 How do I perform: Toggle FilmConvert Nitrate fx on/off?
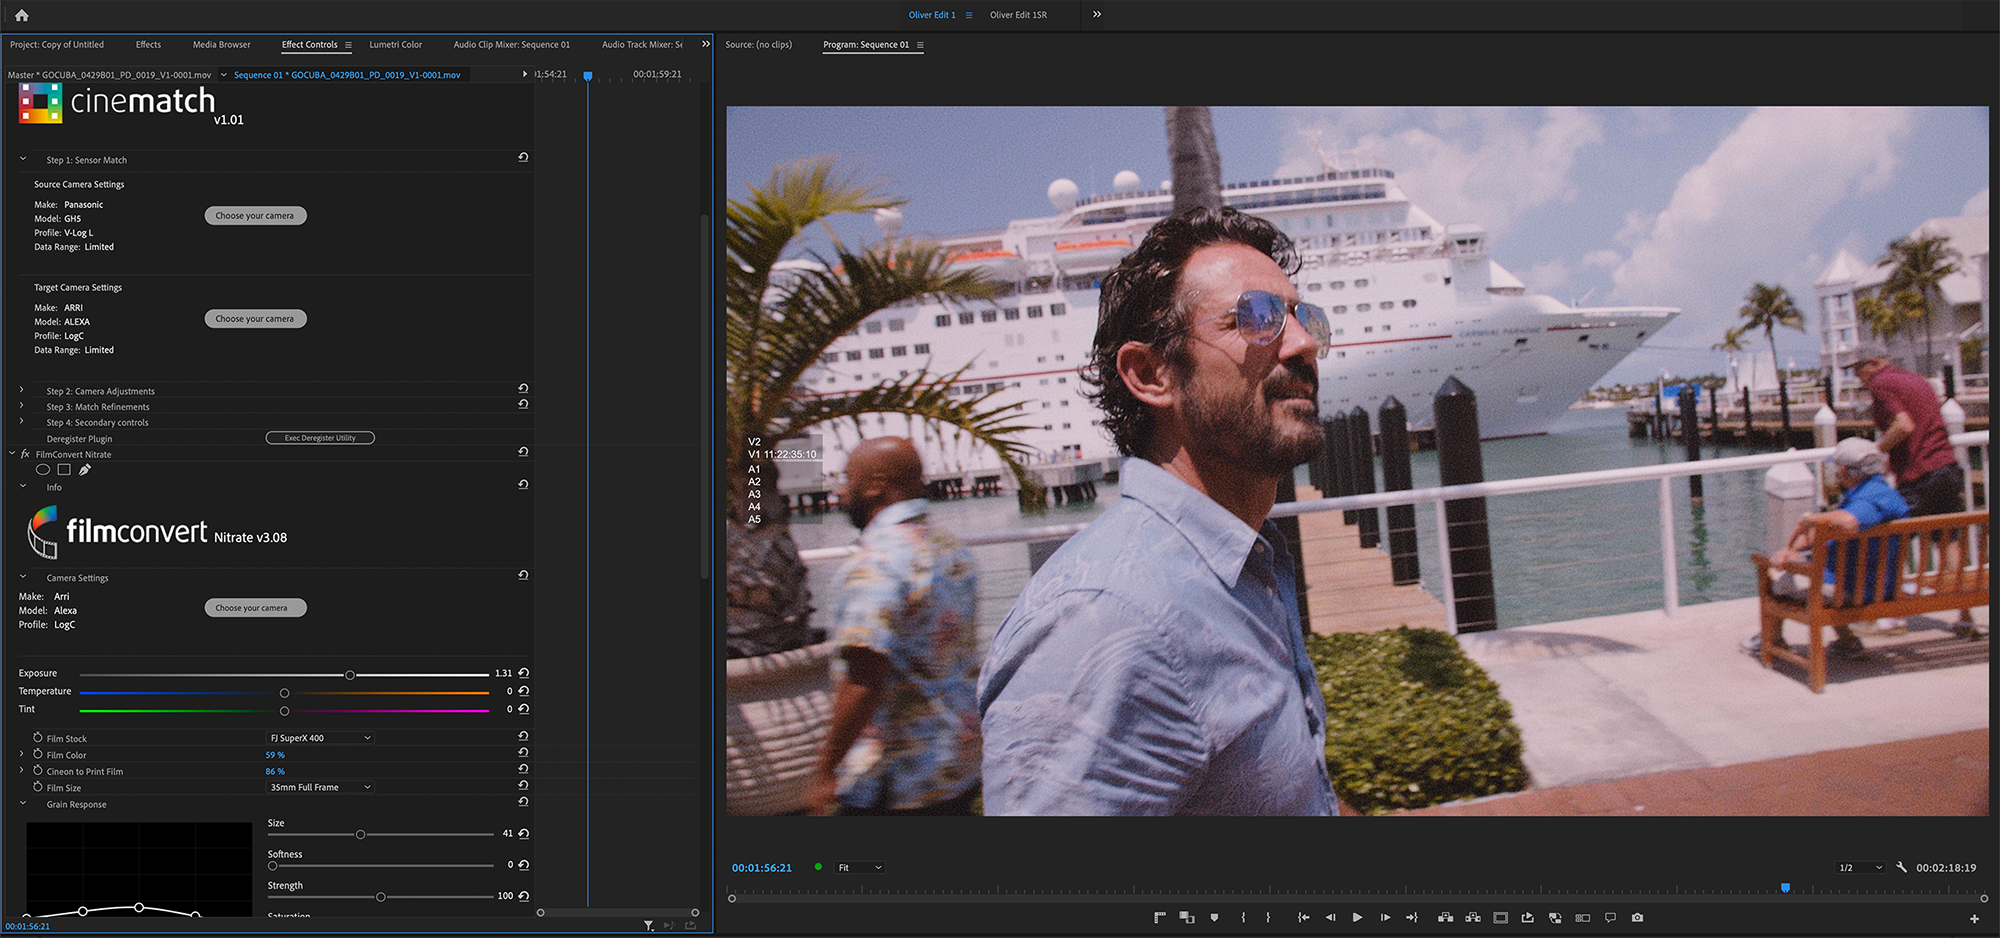tap(25, 454)
